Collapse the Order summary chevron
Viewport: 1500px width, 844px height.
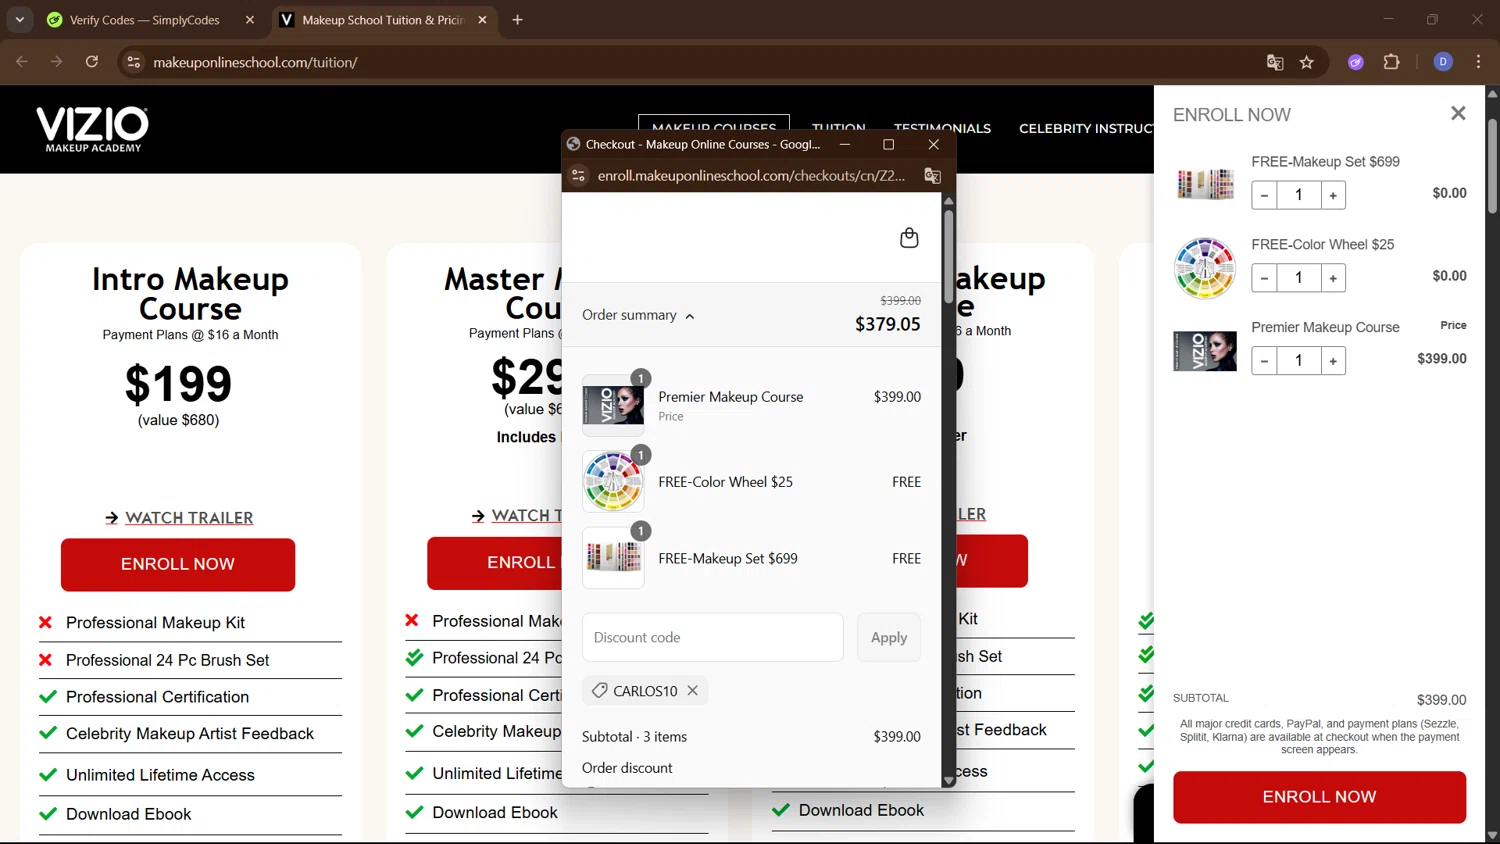pyautogui.click(x=690, y=316)
